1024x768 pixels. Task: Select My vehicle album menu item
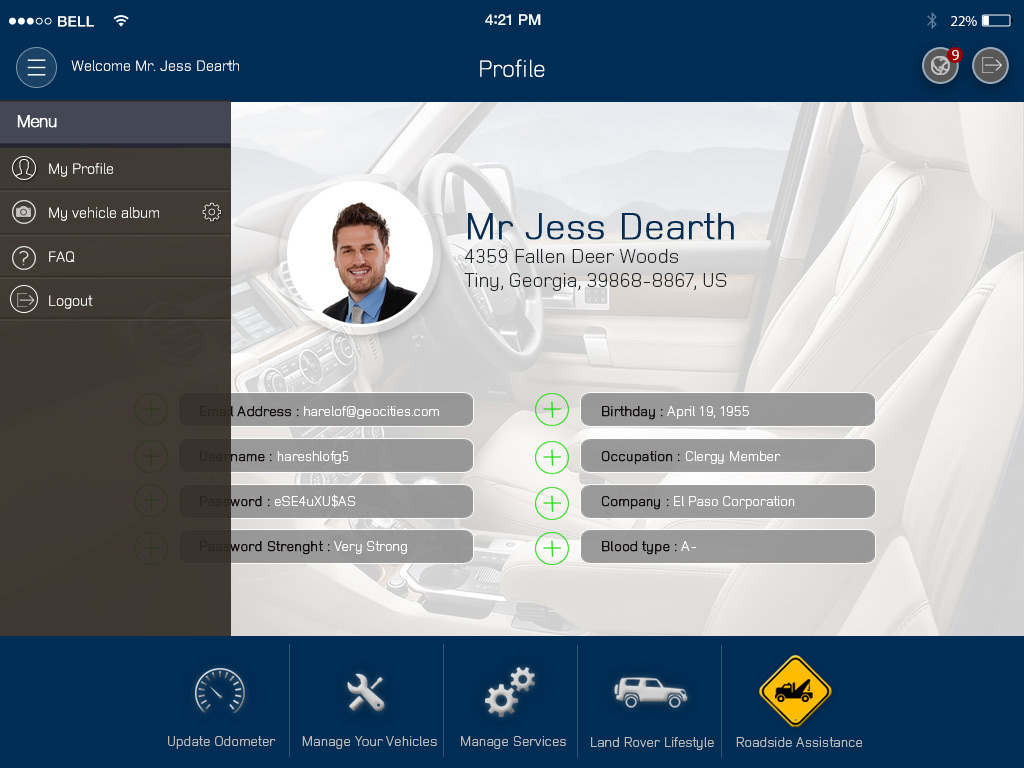(x=115, y=213)
